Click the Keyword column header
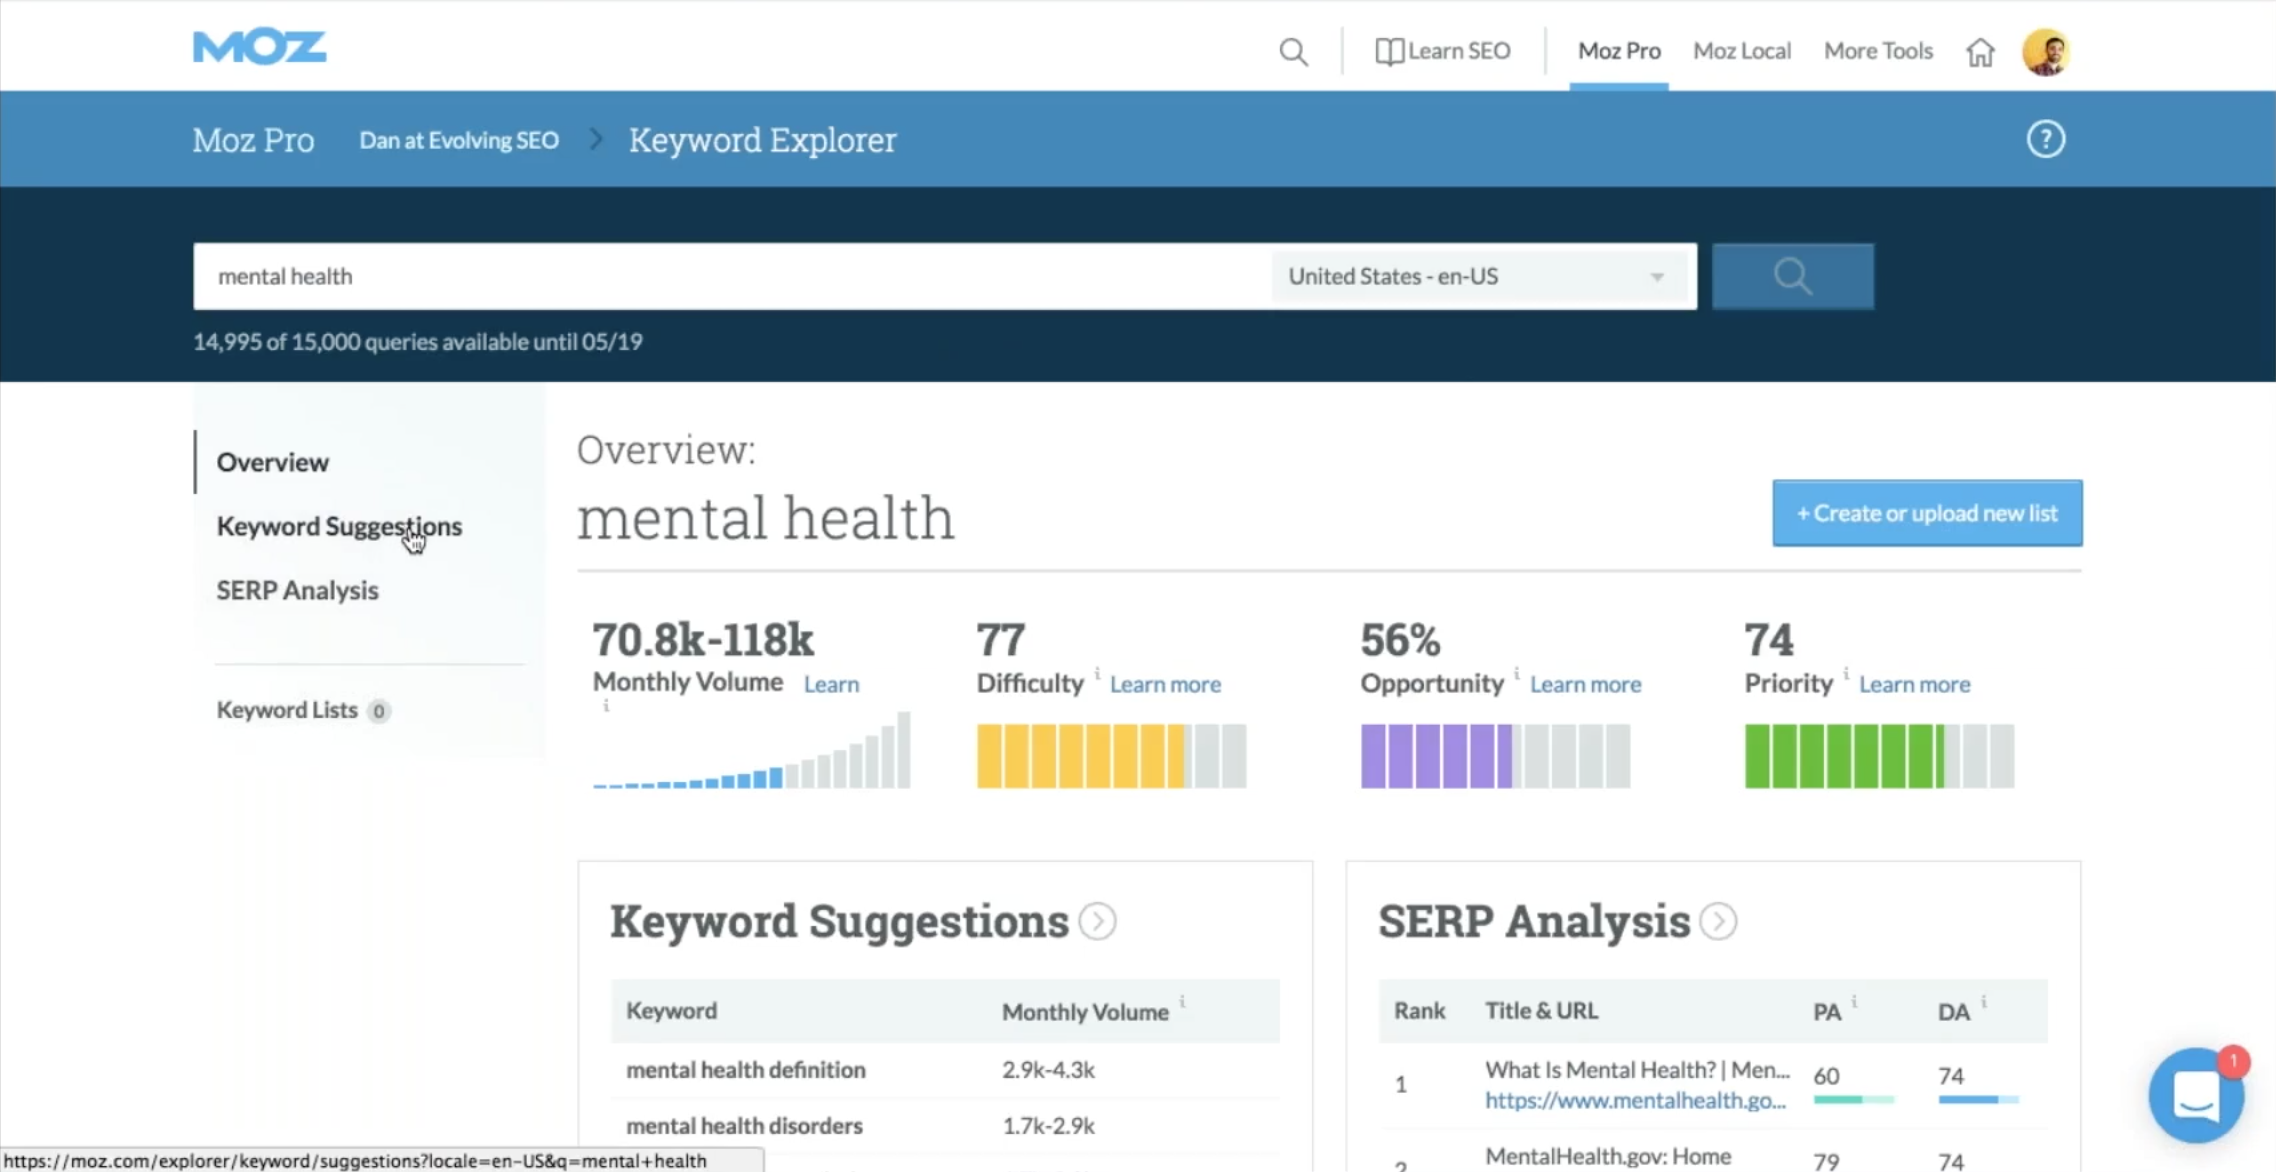The width and height of the screenshot is (2276, 1172). point(671,1011)
